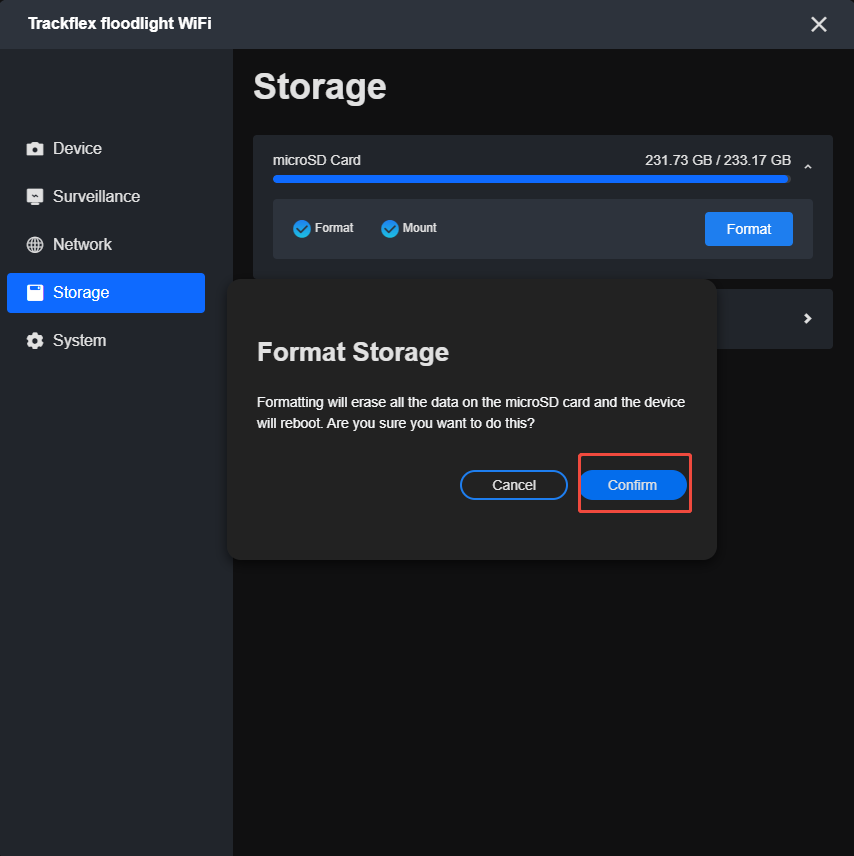Click the Mount status check icon
This screenshot has width=854, height=856.
click(x=390, y=229)
